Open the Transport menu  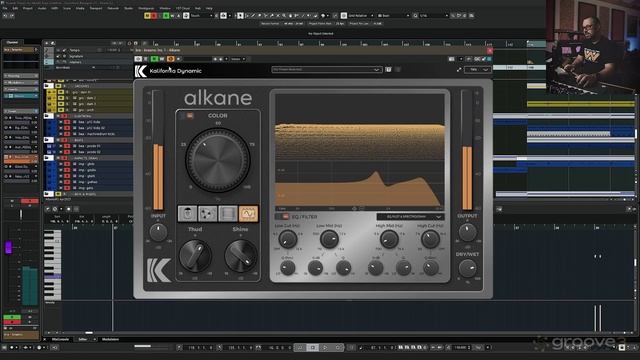click(96, 8)
